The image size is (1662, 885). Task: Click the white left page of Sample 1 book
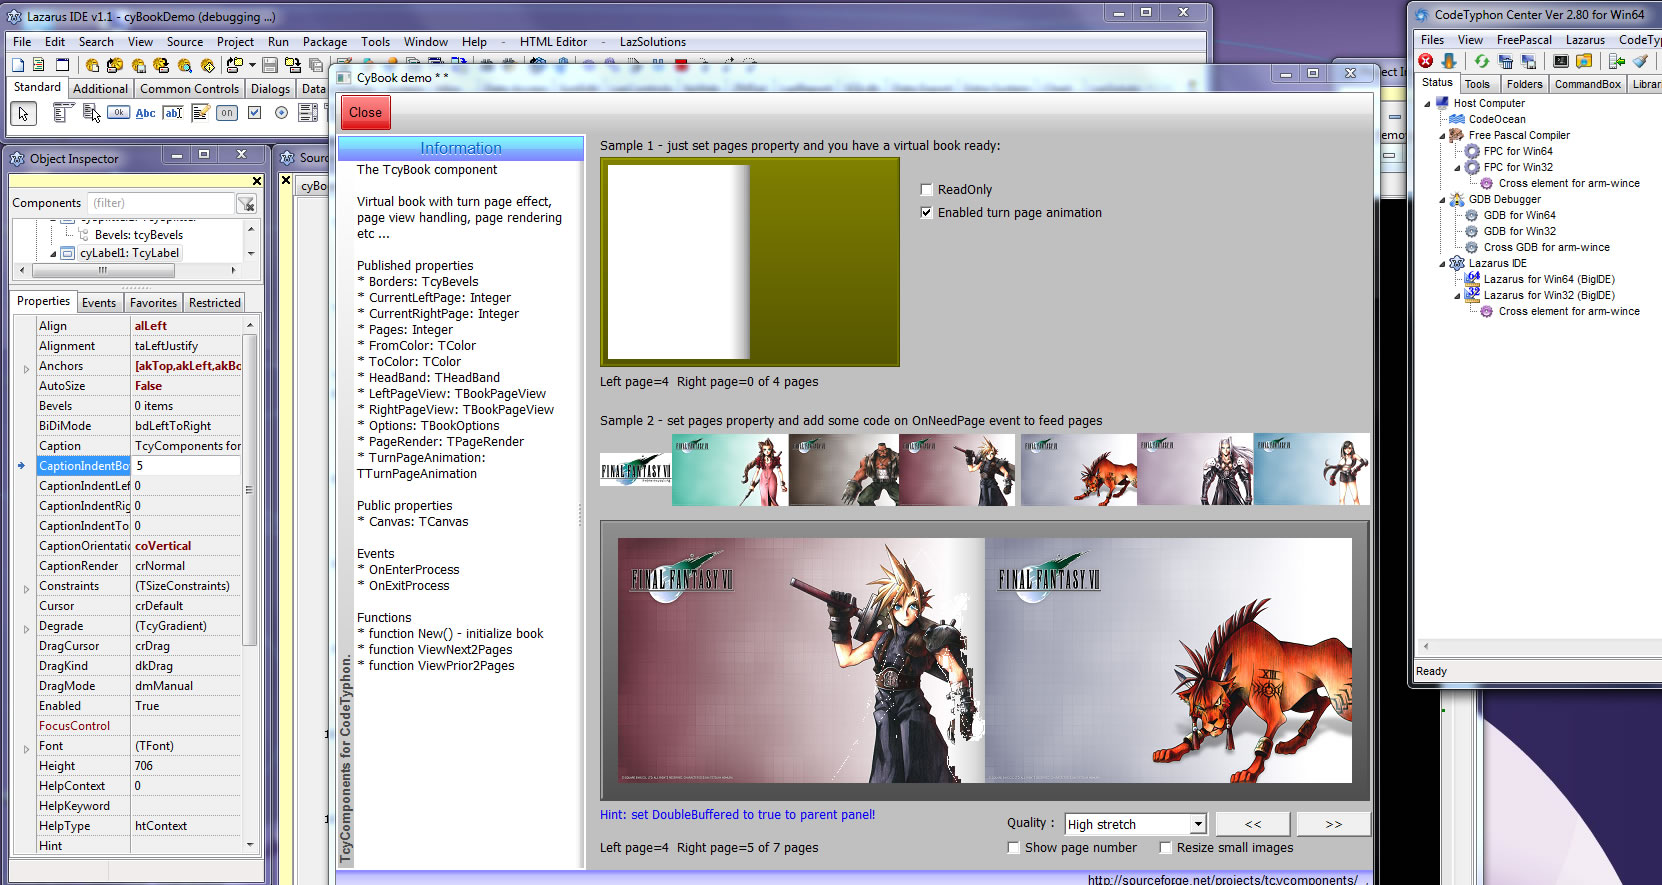(x=679, y=262)
